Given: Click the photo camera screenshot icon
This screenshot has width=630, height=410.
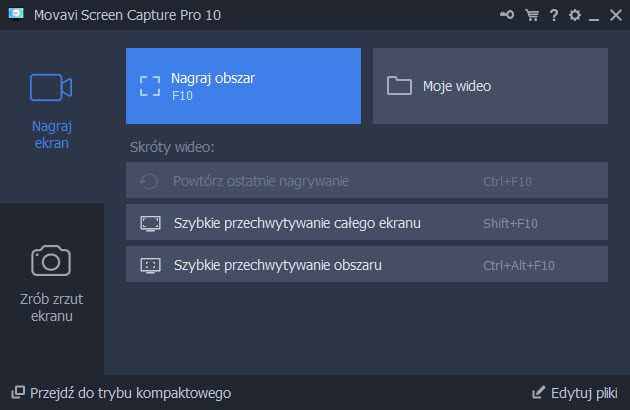Looking at the screenshot, I should pos(51,260).
